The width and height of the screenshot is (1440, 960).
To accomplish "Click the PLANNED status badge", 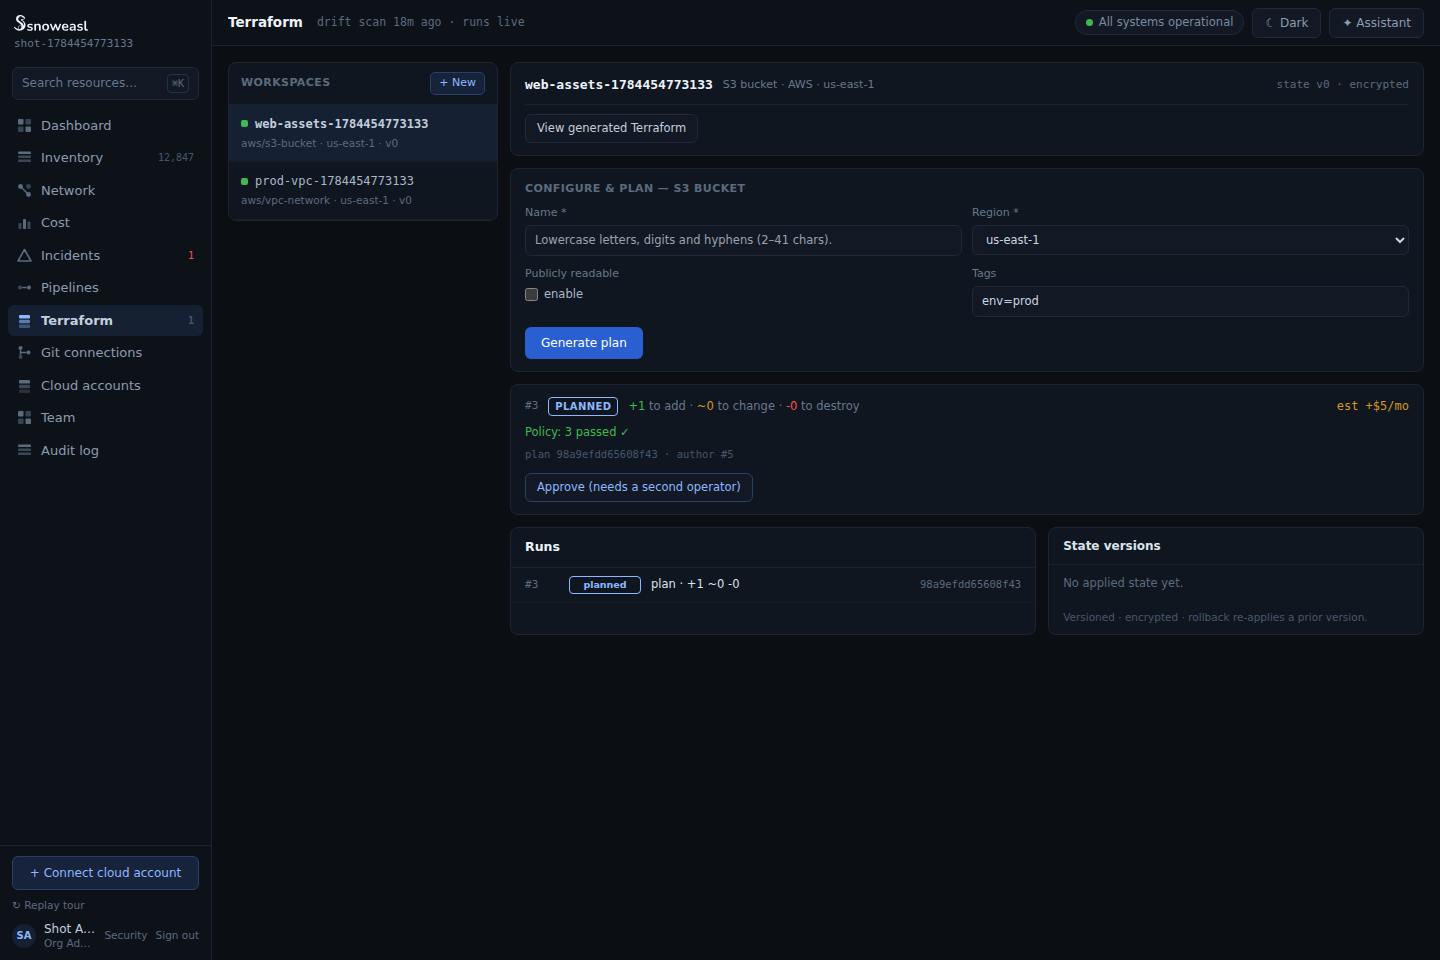I will coord(583,406).
